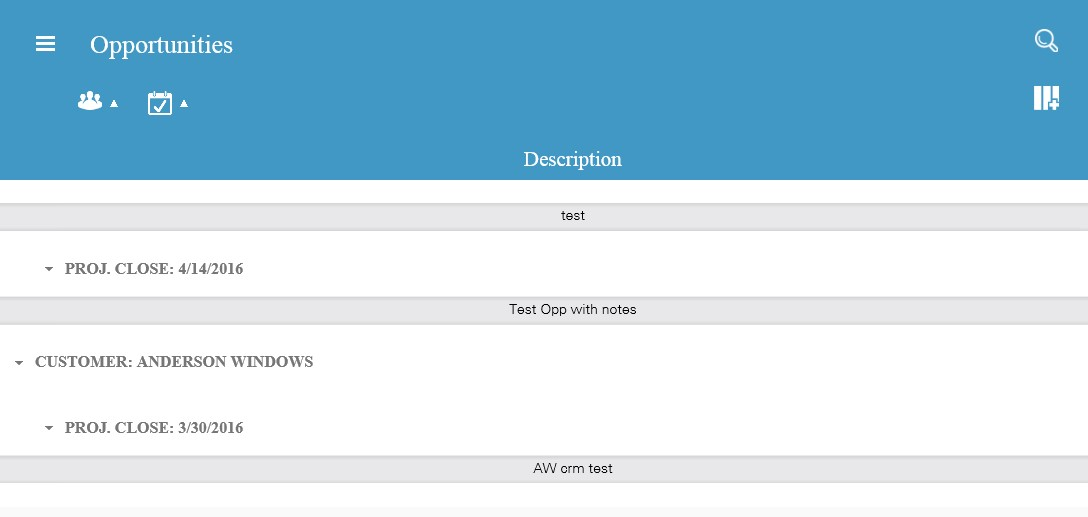Click the Description column header
The width and height of the screenshot is (1088, 517).
(x=572, y=159)
